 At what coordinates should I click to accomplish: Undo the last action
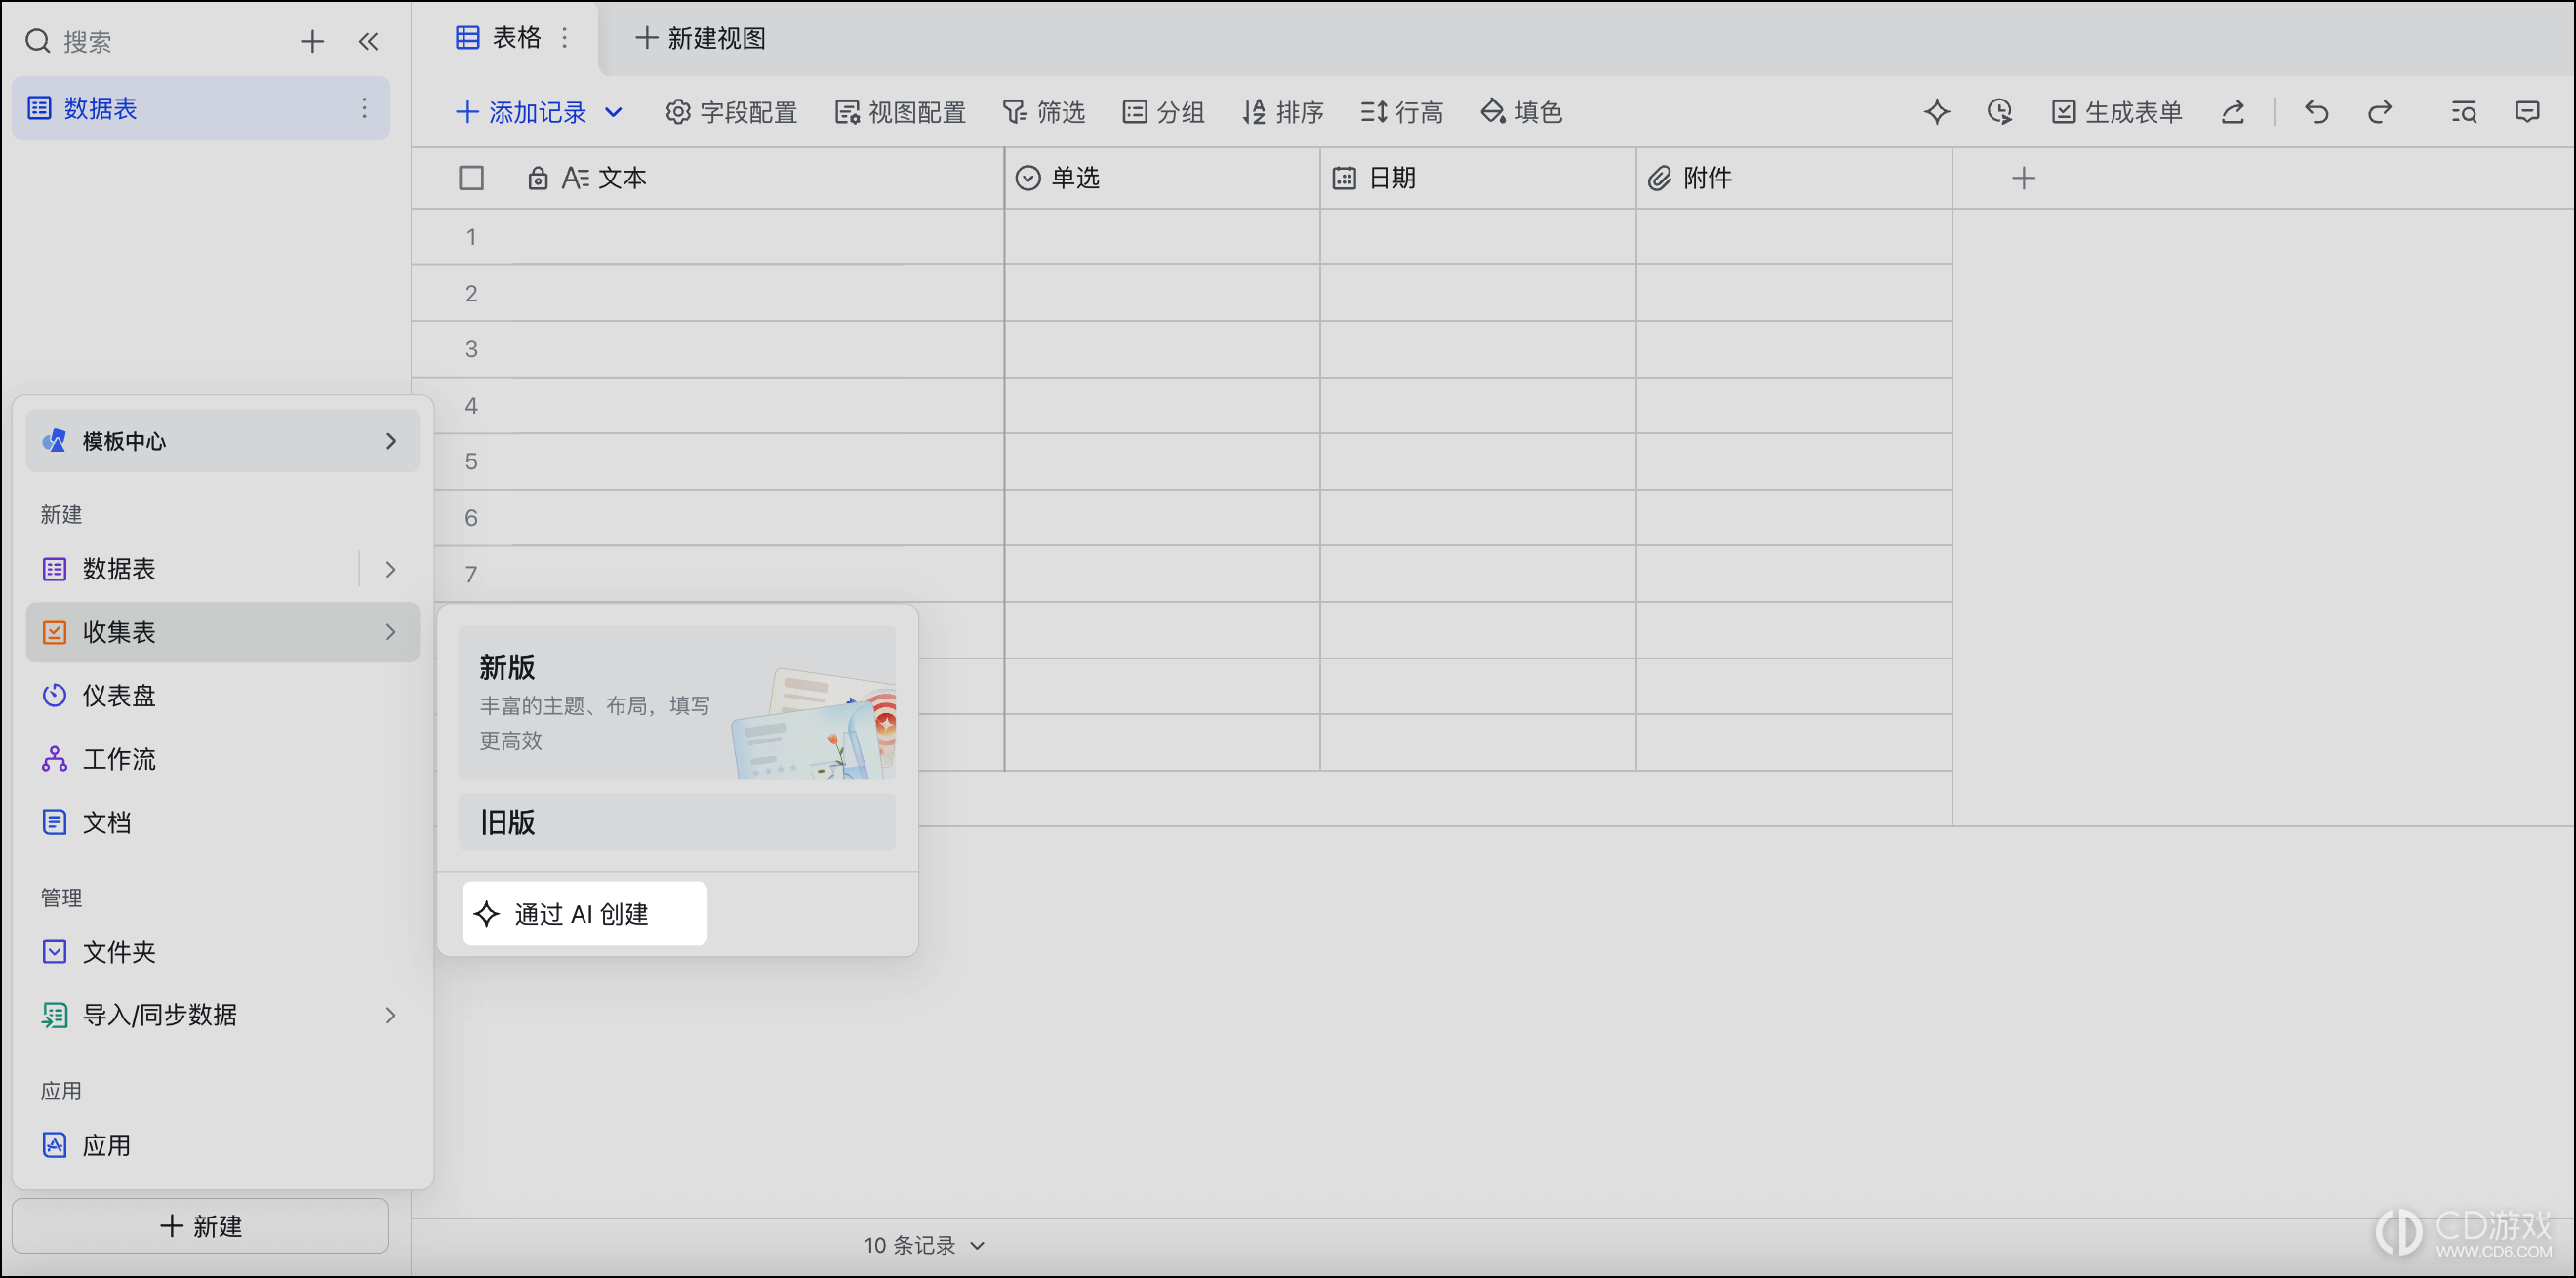(x=2316, y=112)
